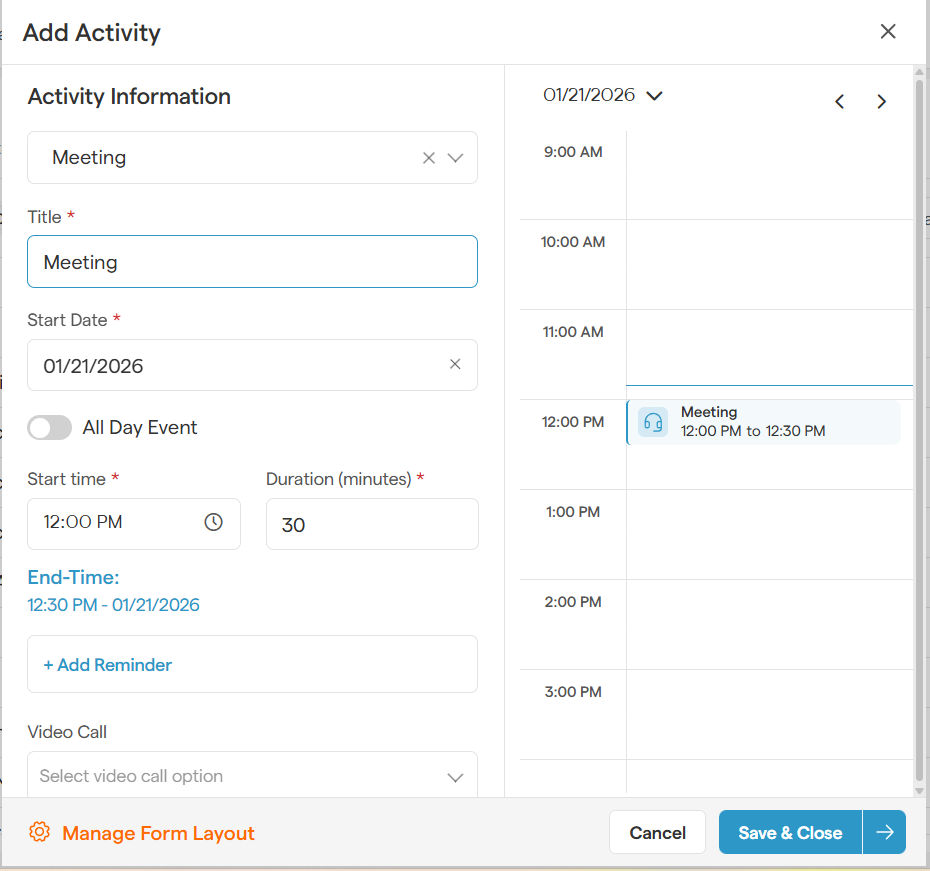The height and width of the screenshot is (871, 930).
Task: Click the gear icon beside Manage Form Layout
Action: point(40,832)
